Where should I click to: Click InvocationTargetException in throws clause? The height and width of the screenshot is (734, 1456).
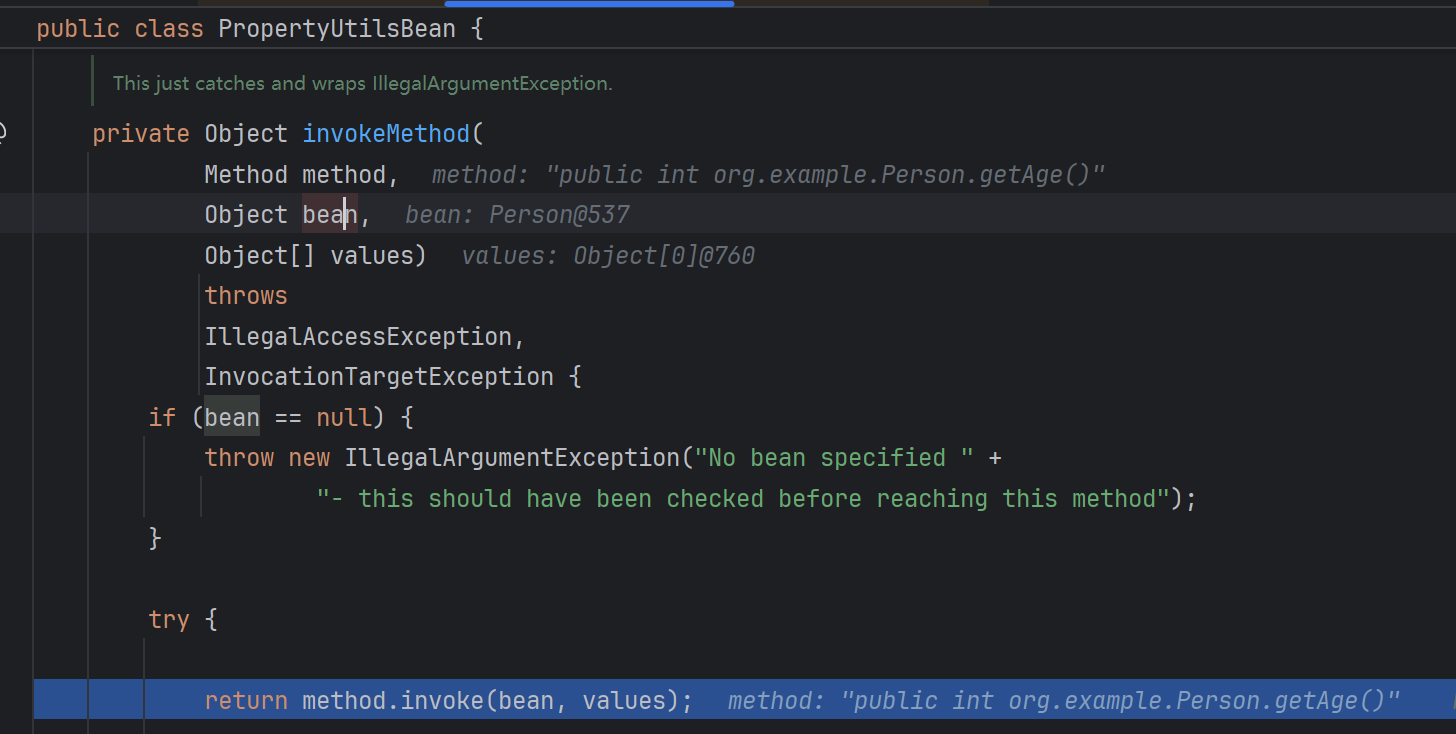(378, 377)
